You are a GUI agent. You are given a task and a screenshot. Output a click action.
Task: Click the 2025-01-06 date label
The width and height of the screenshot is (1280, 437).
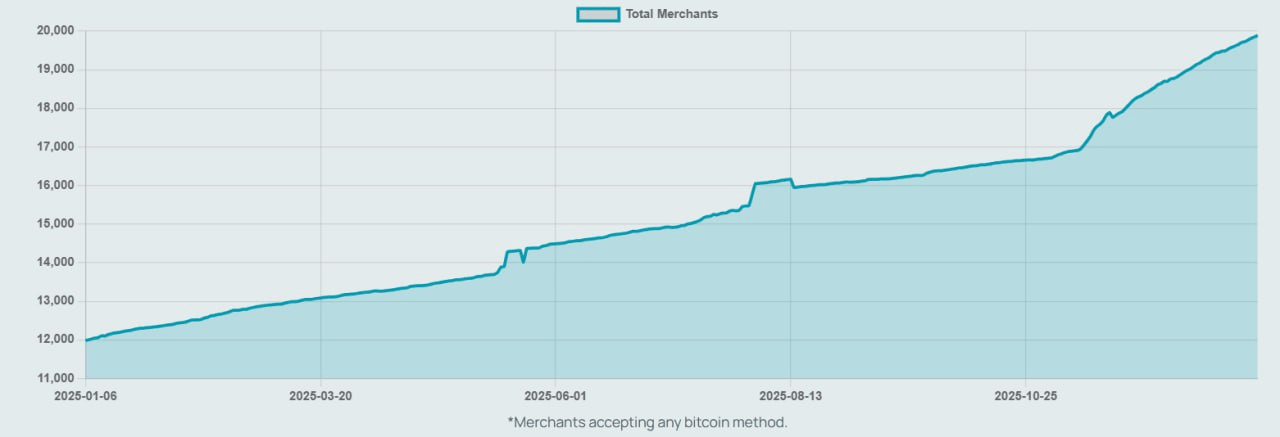point(86,395)
